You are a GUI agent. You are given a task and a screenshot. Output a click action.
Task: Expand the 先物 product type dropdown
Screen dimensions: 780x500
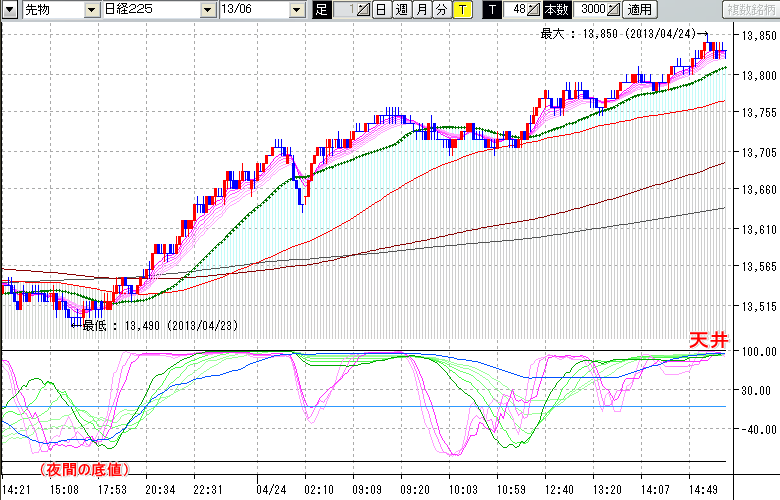90,9
